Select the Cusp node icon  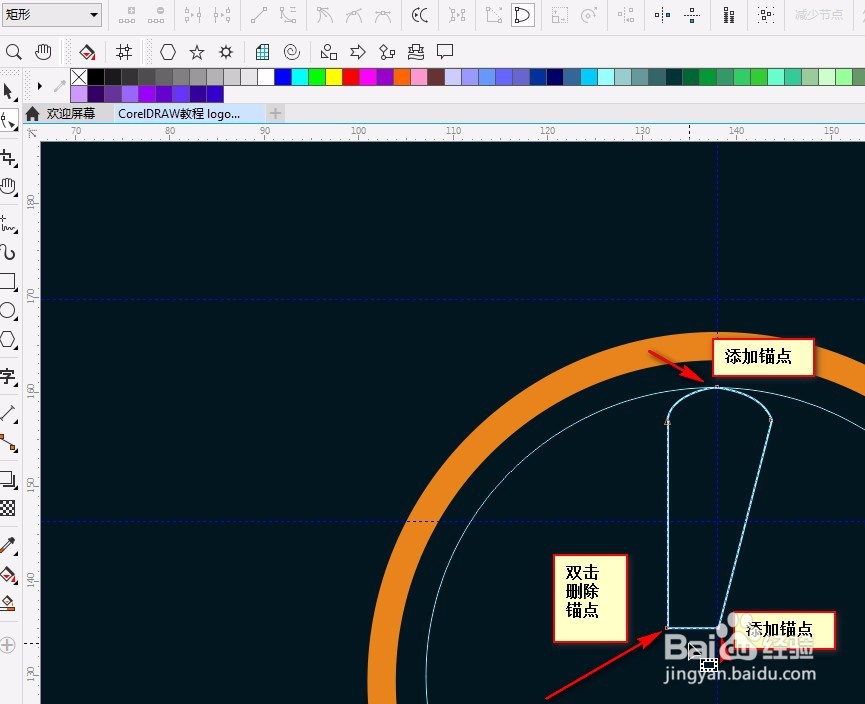[x=325, y=15]
